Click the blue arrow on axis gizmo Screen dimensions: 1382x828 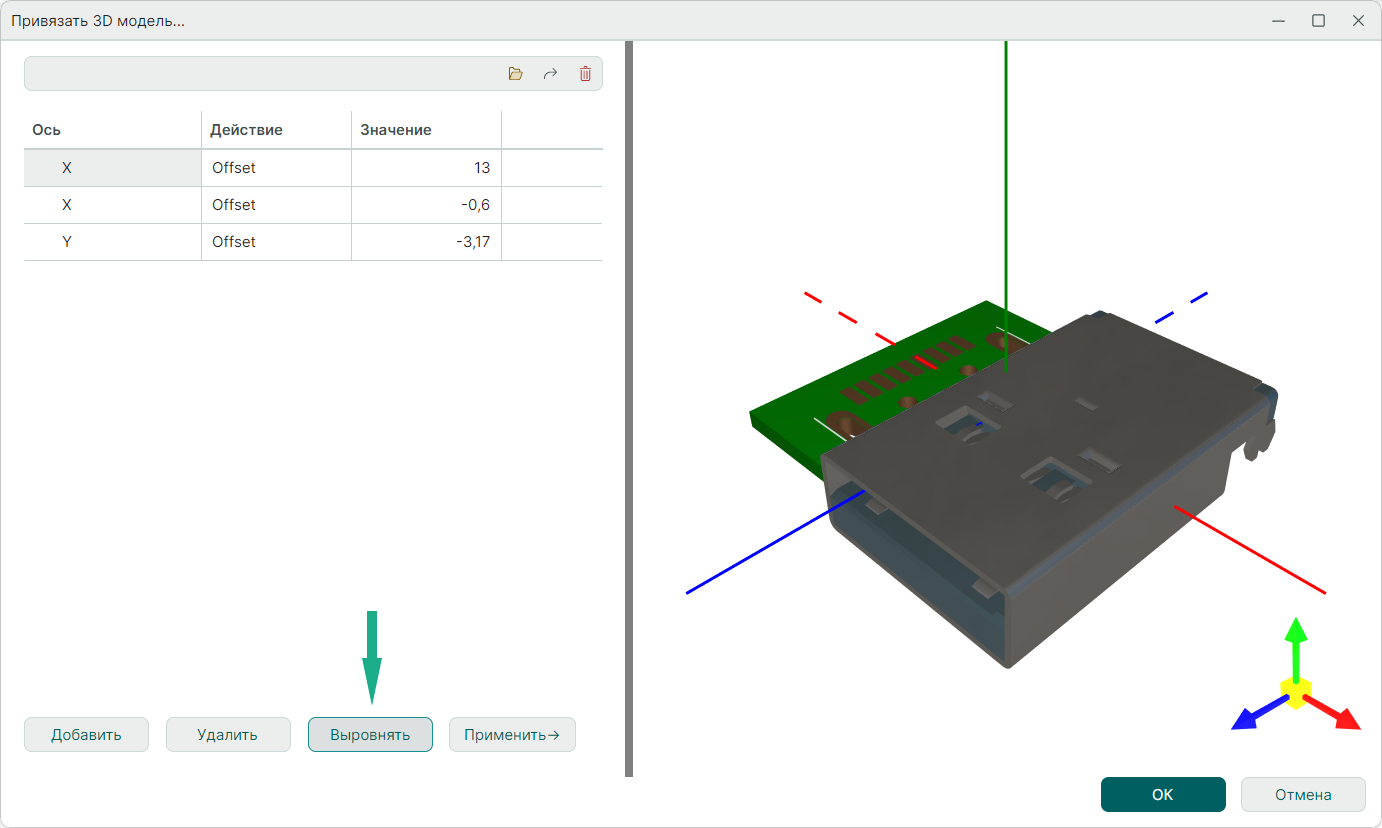point(1250,715)
